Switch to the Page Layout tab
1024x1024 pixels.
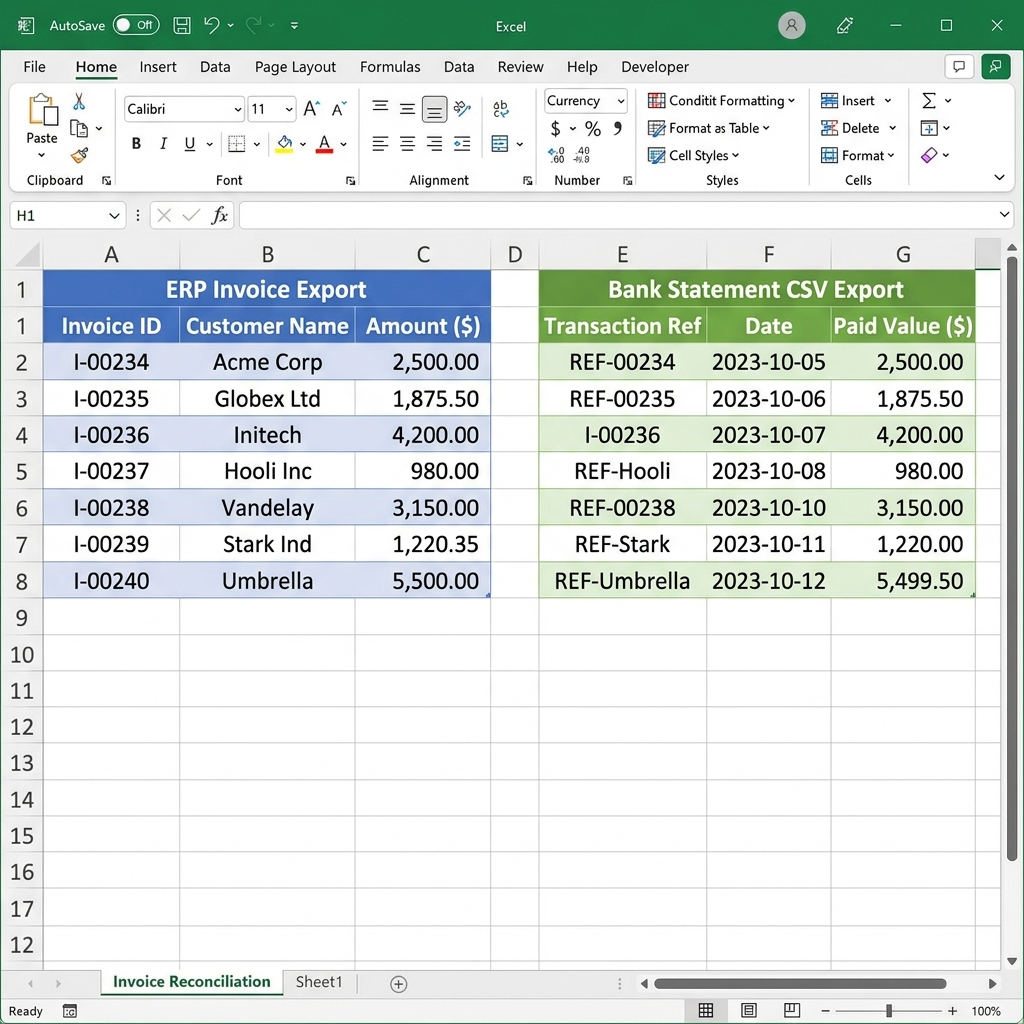(295, 67)
